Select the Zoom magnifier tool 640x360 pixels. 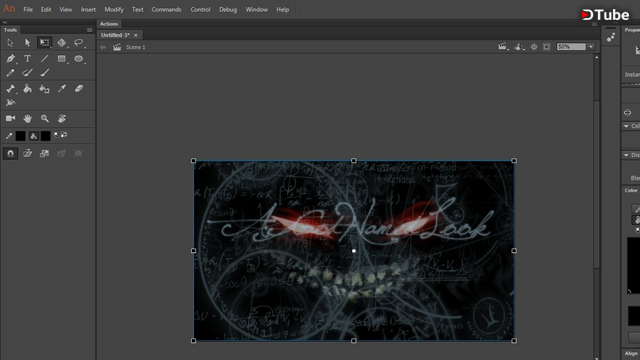(x=44, y=119)
